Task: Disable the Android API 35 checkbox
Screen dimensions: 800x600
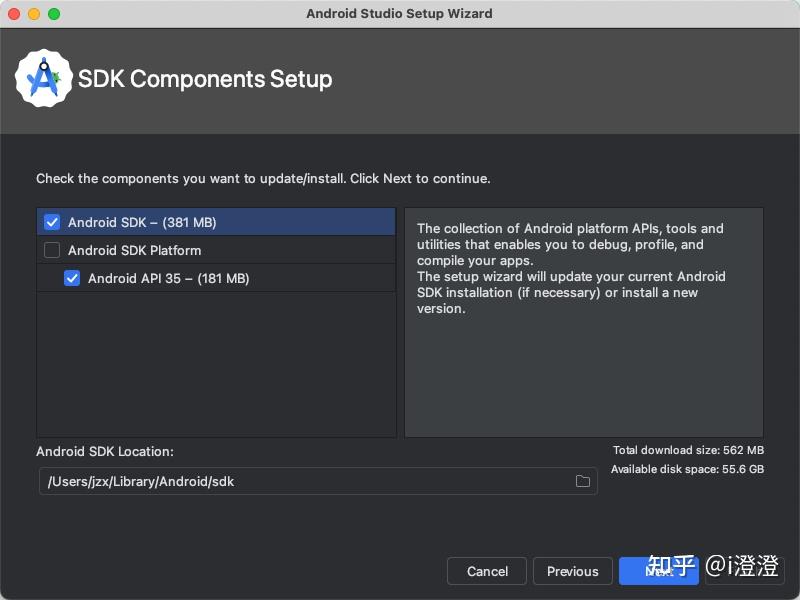Action: (x=71, y=278)
